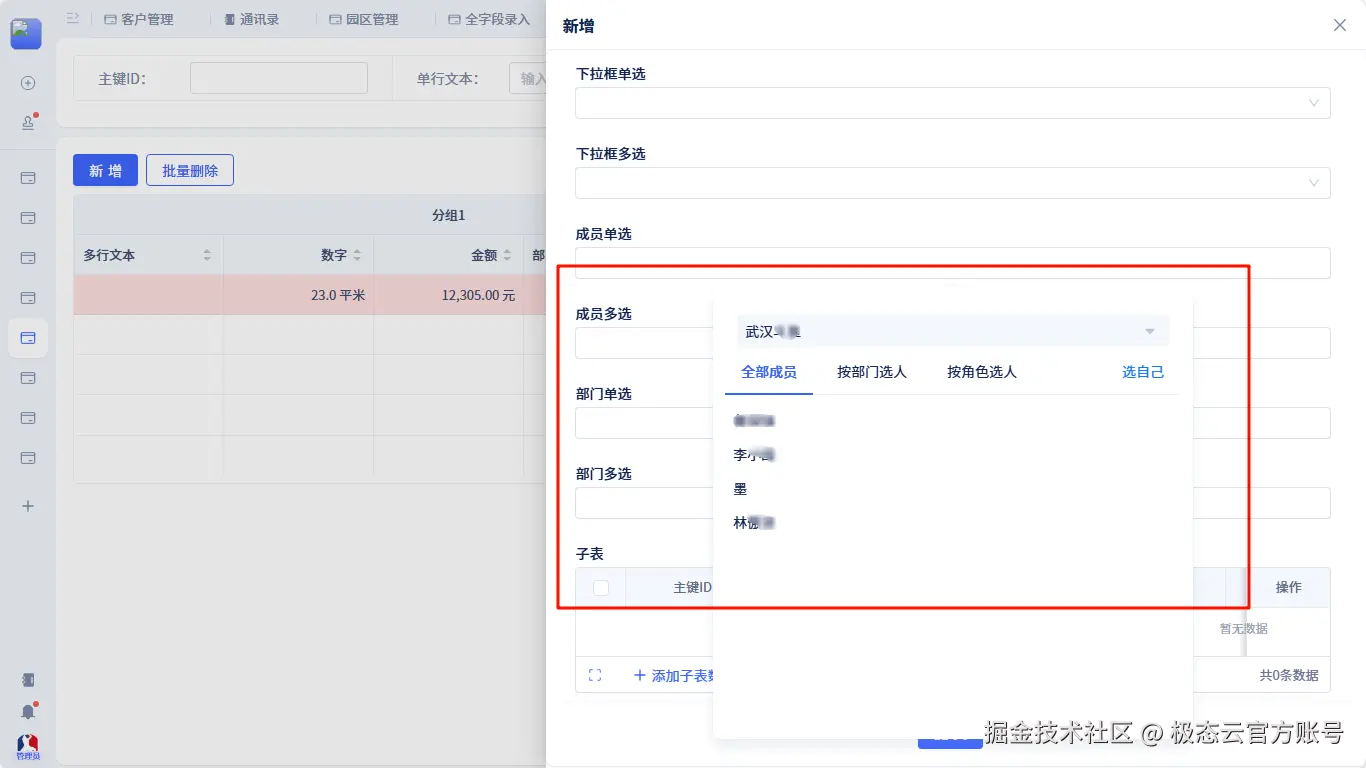Click the 部门多选 input field
This screenshot has height=768, width=1366.
[644, 503]
